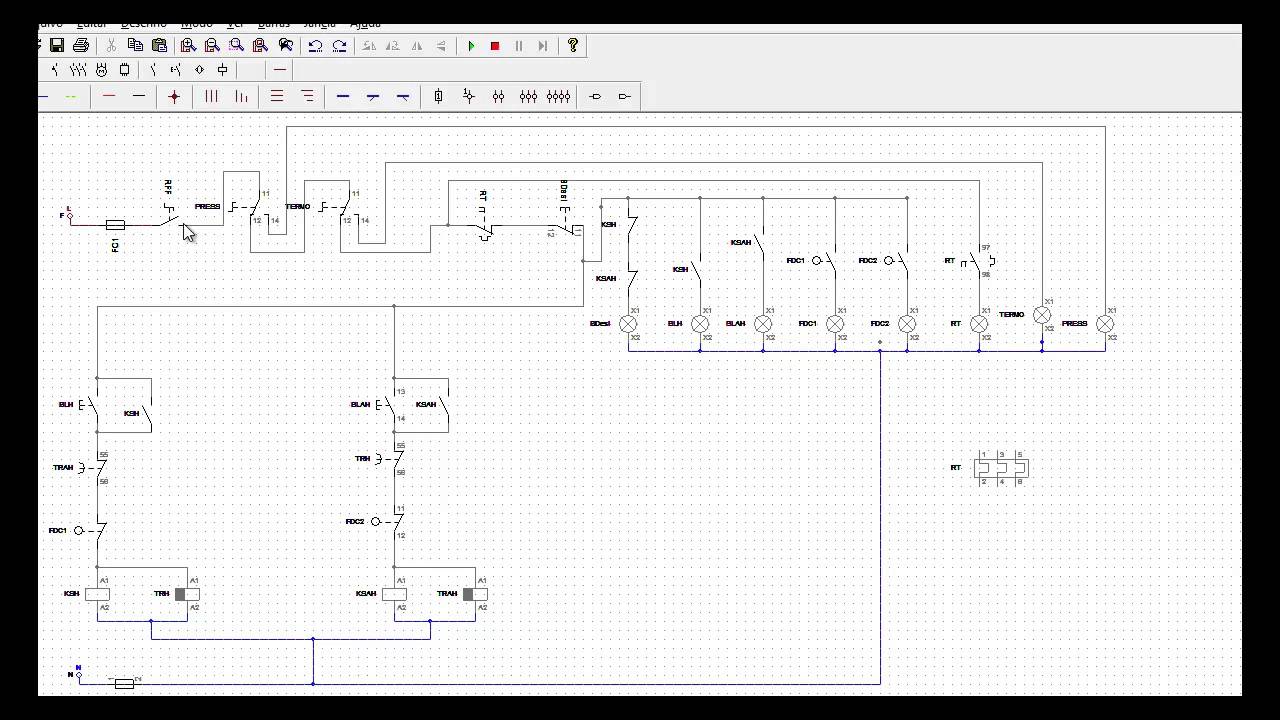
Task: Click the FDC1 limit switch contact above KSH coil
Action: coord(90,531)
